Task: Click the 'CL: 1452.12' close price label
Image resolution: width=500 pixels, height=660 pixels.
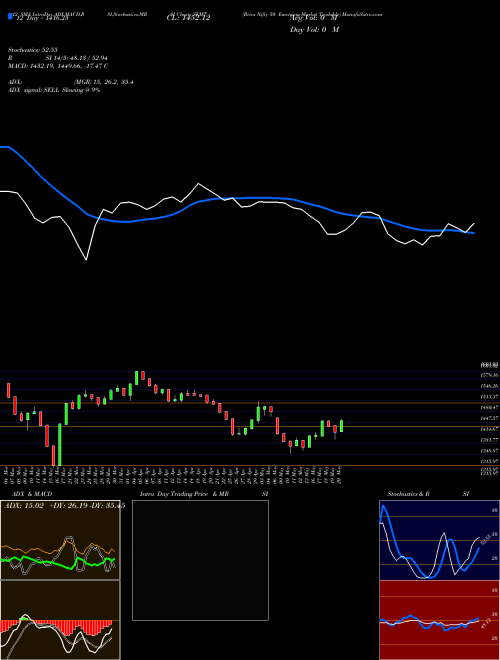Action: coord(189,18)
